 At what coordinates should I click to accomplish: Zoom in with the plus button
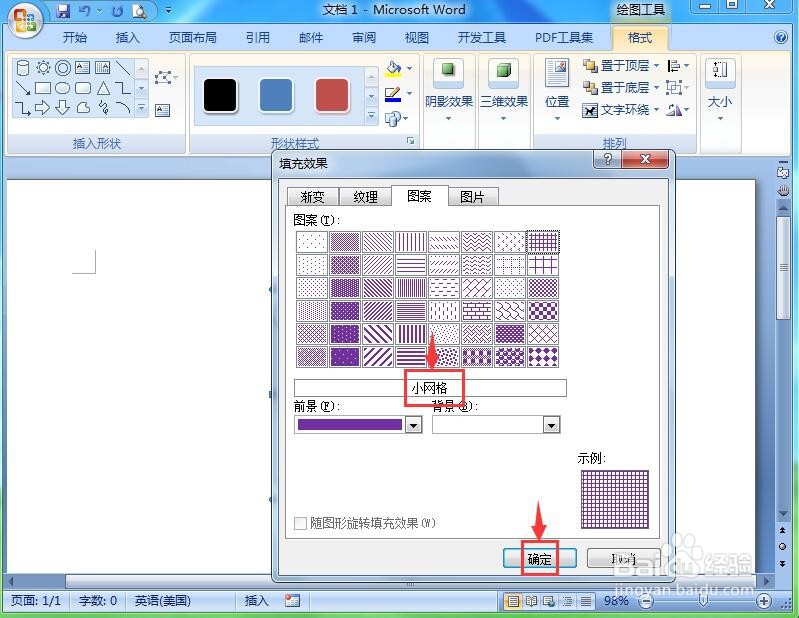pos(763,602)
